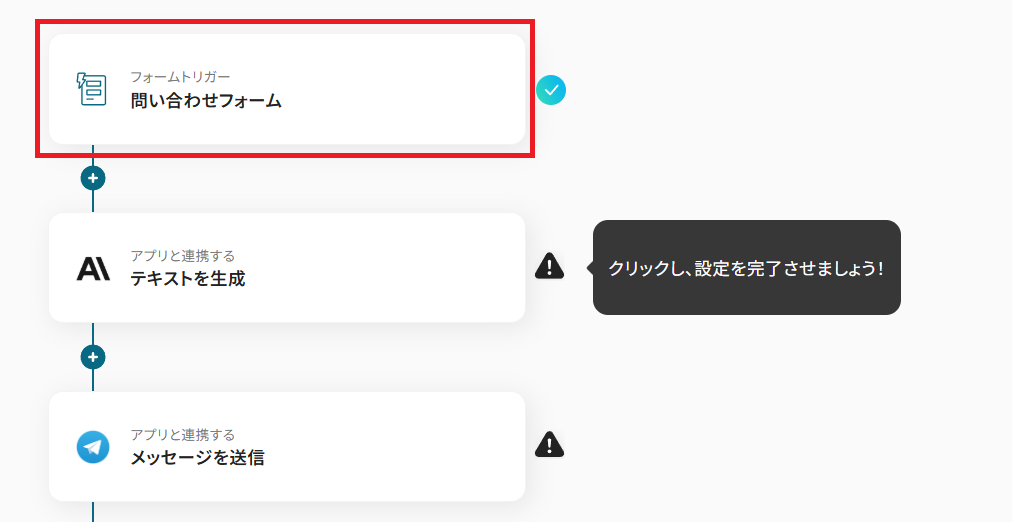Click the teal checkmark status icon
Viewport: 1012px width, 522px height.
551,90
